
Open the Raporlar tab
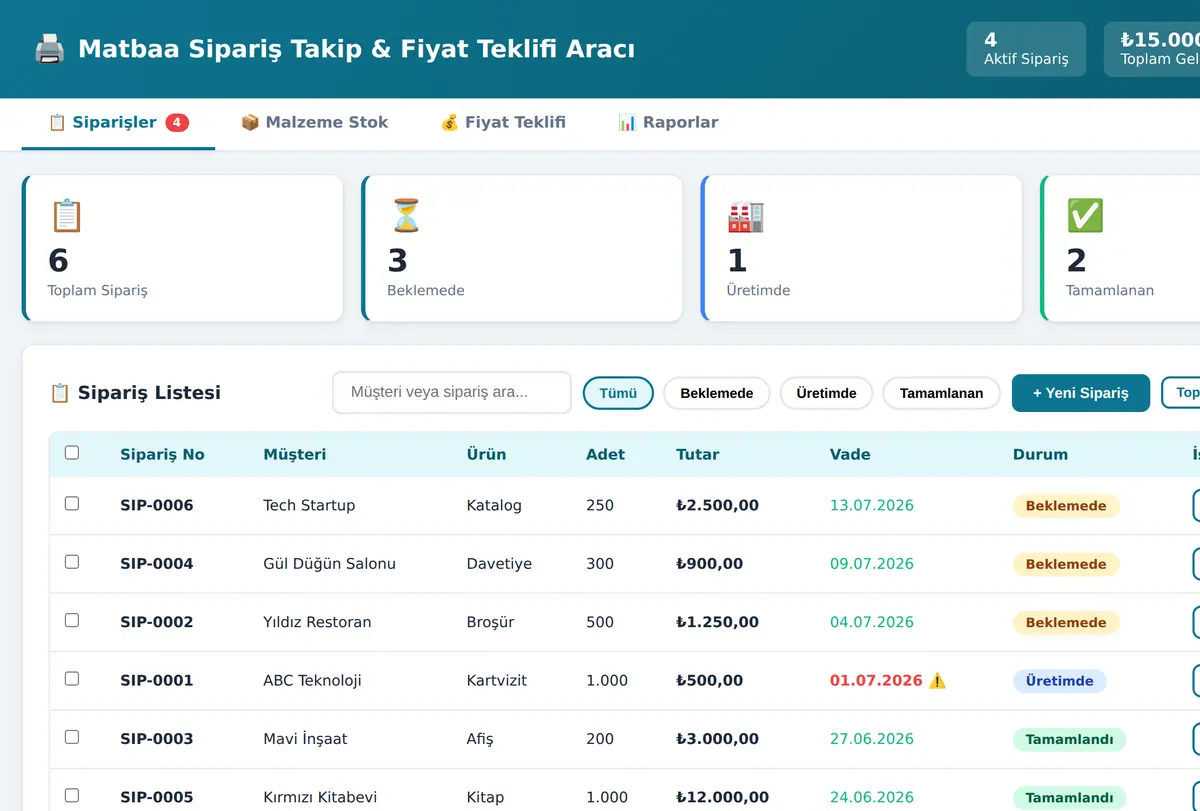click(x=668, y=123)
